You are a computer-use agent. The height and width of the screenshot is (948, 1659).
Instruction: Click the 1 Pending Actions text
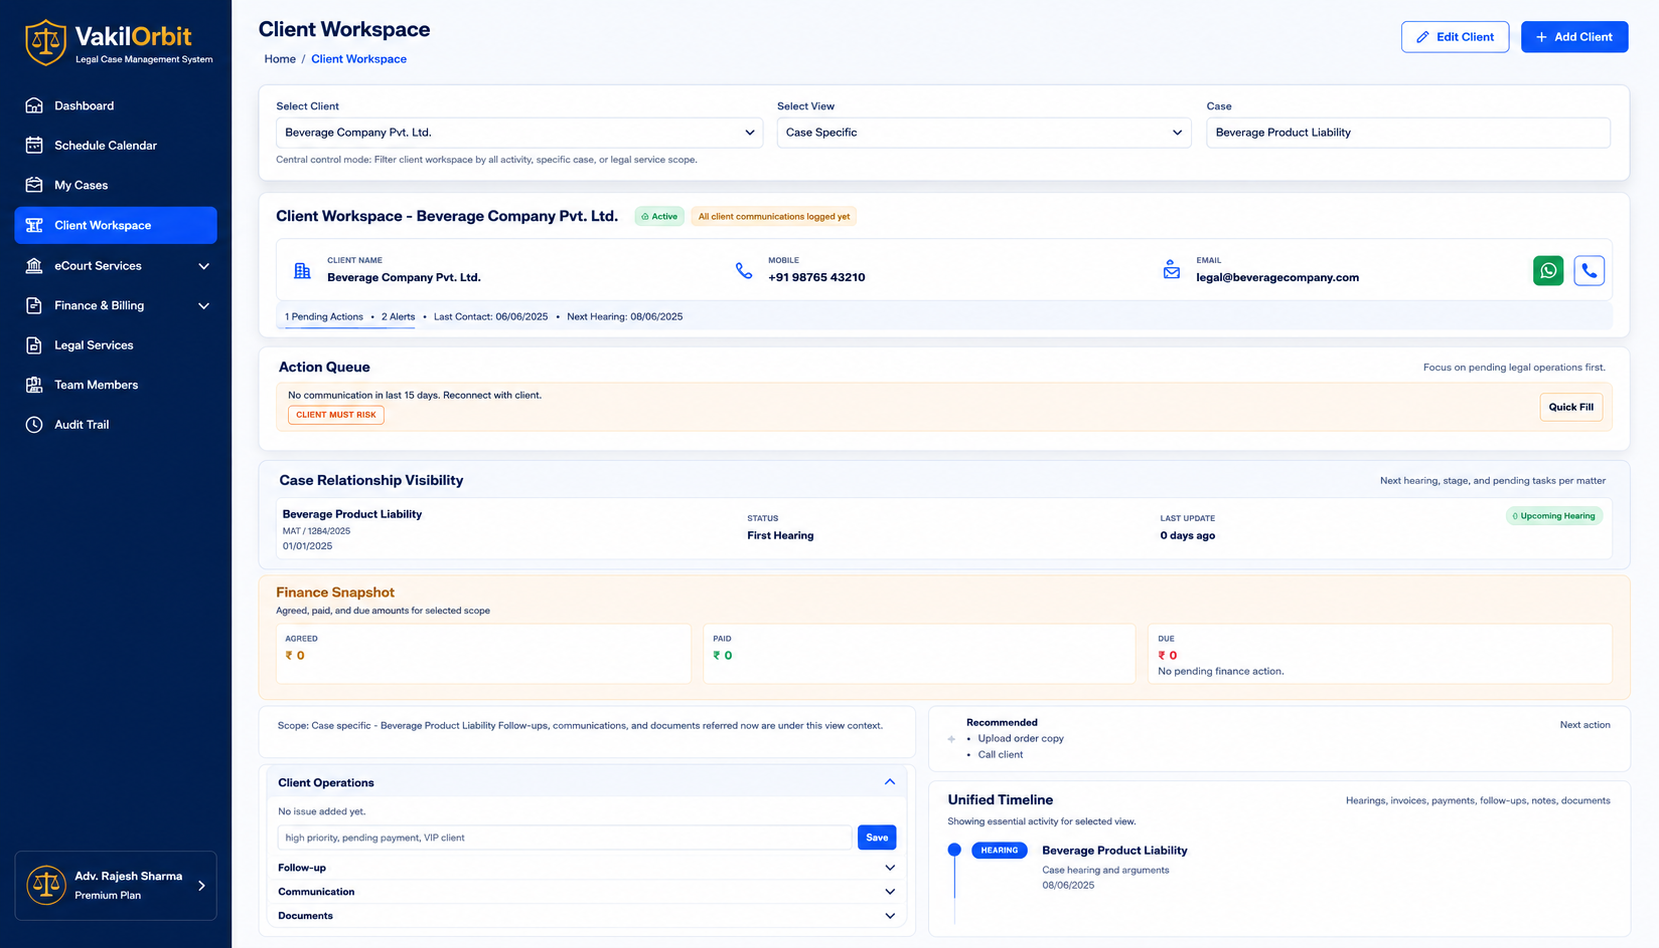[x=324, y=317]
